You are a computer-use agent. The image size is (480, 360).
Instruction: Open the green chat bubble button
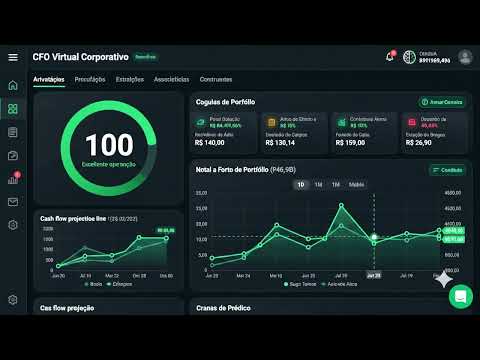(x=461, y=296)
